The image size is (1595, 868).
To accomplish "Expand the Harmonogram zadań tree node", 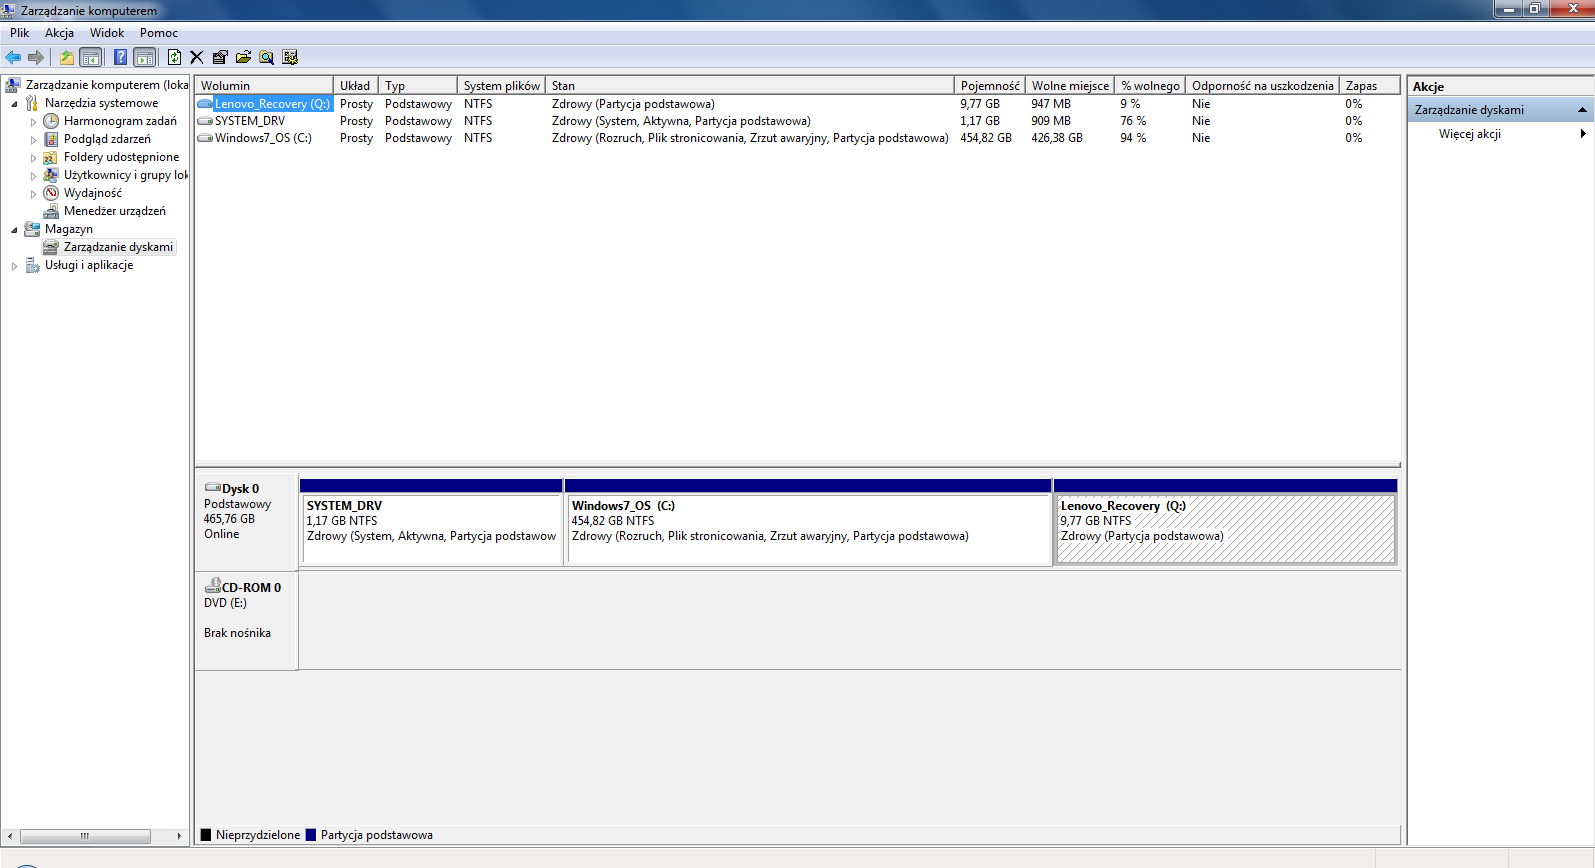I will pos(33,122).
